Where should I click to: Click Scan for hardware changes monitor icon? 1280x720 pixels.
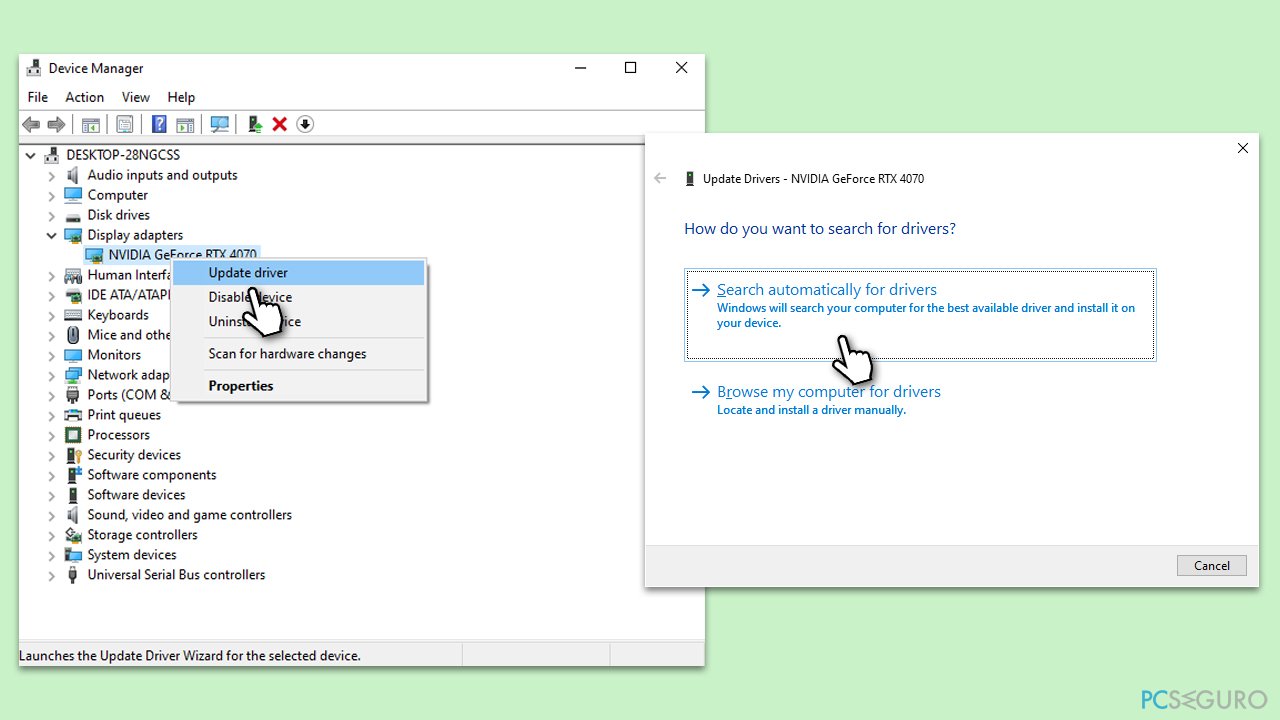tap(220, 124)
